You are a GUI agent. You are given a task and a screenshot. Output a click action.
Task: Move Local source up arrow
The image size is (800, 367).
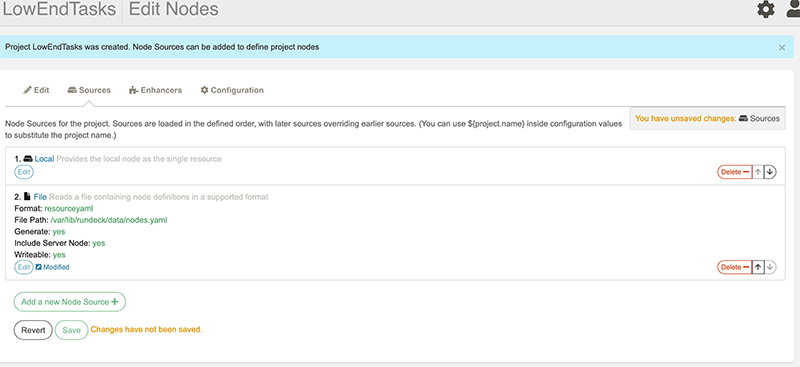coord(758,172)
